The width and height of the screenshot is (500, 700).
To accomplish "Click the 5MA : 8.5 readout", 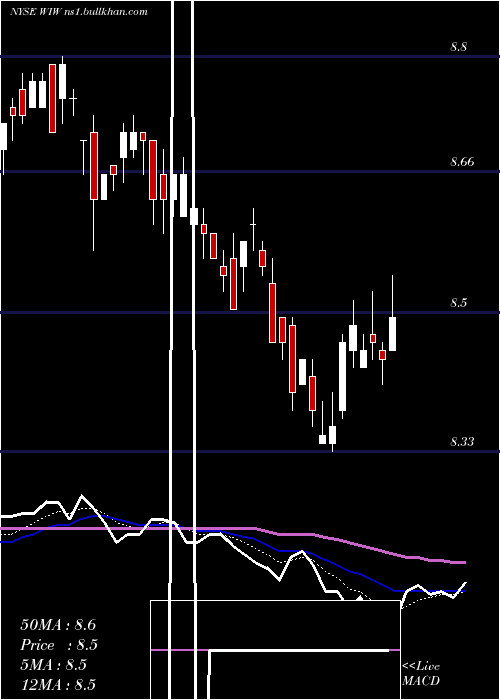I will (x=53, y=665).
